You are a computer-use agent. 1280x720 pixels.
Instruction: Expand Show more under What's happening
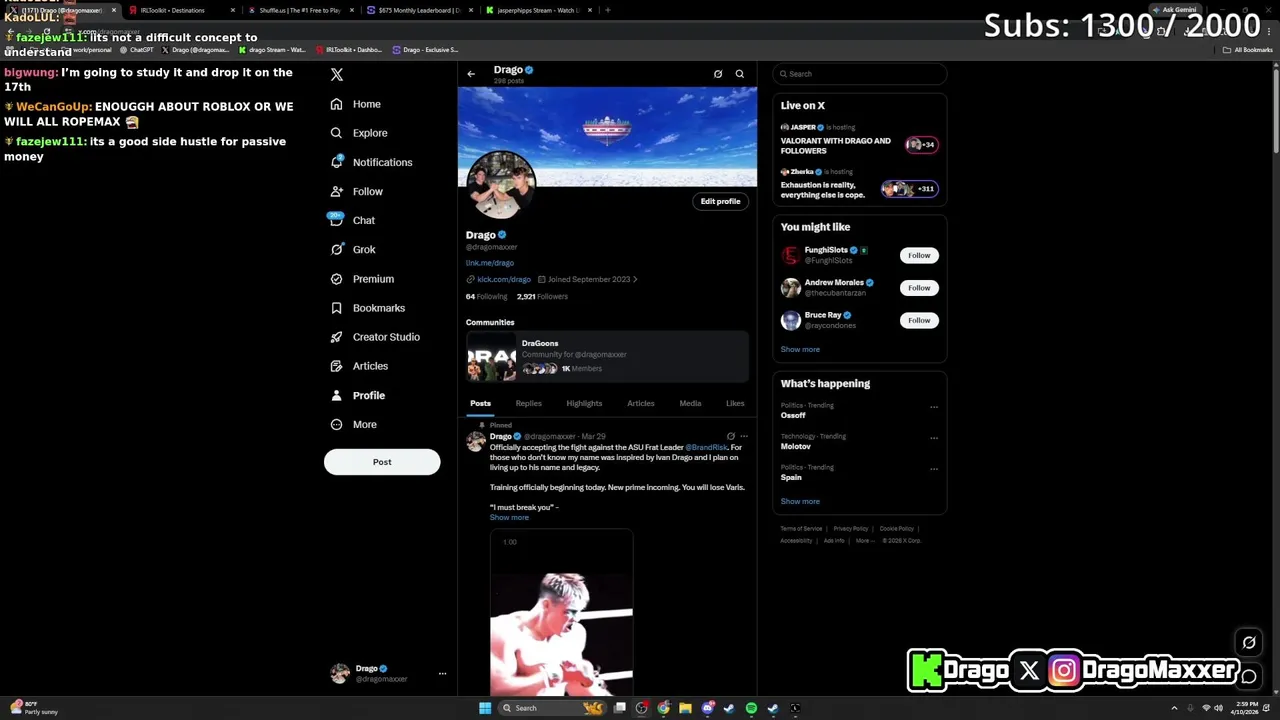[800, 501]
